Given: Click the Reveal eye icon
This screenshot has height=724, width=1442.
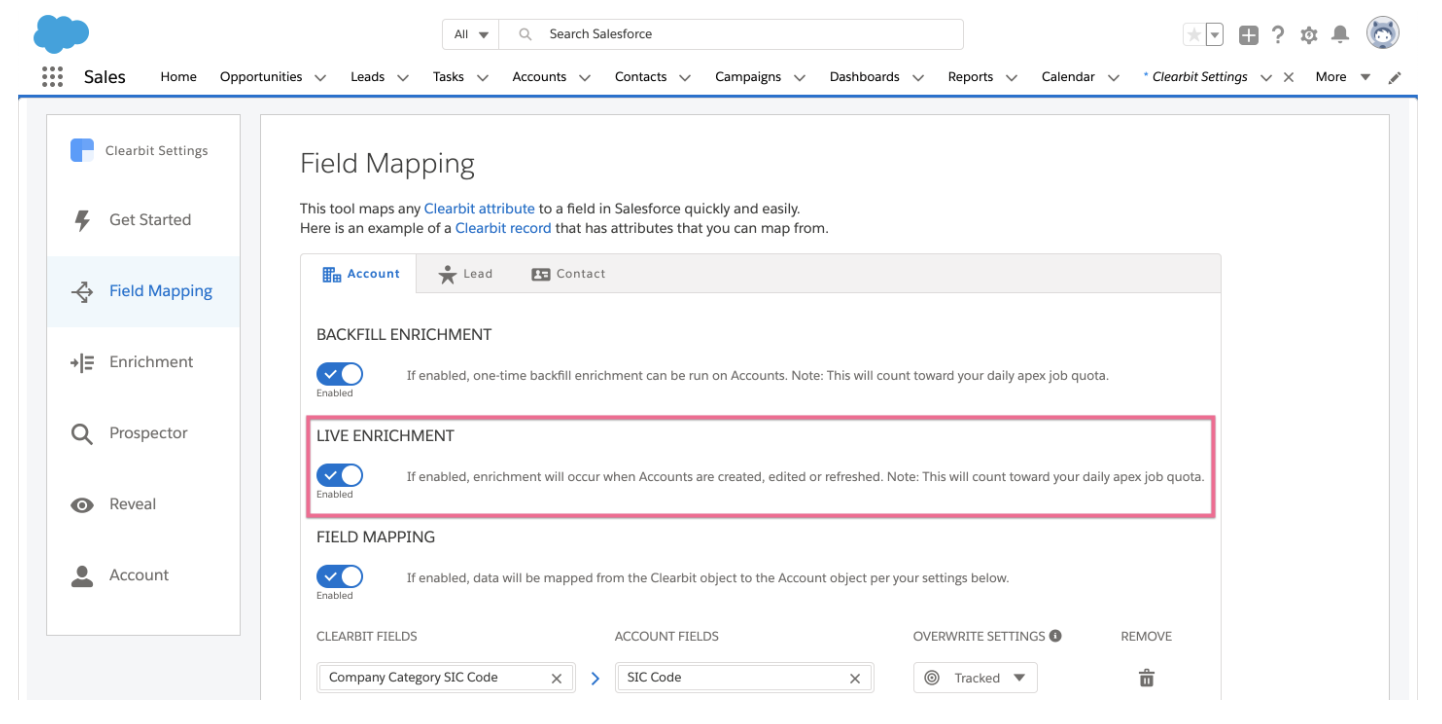Looking at the screenshot, I should (82, 505).
